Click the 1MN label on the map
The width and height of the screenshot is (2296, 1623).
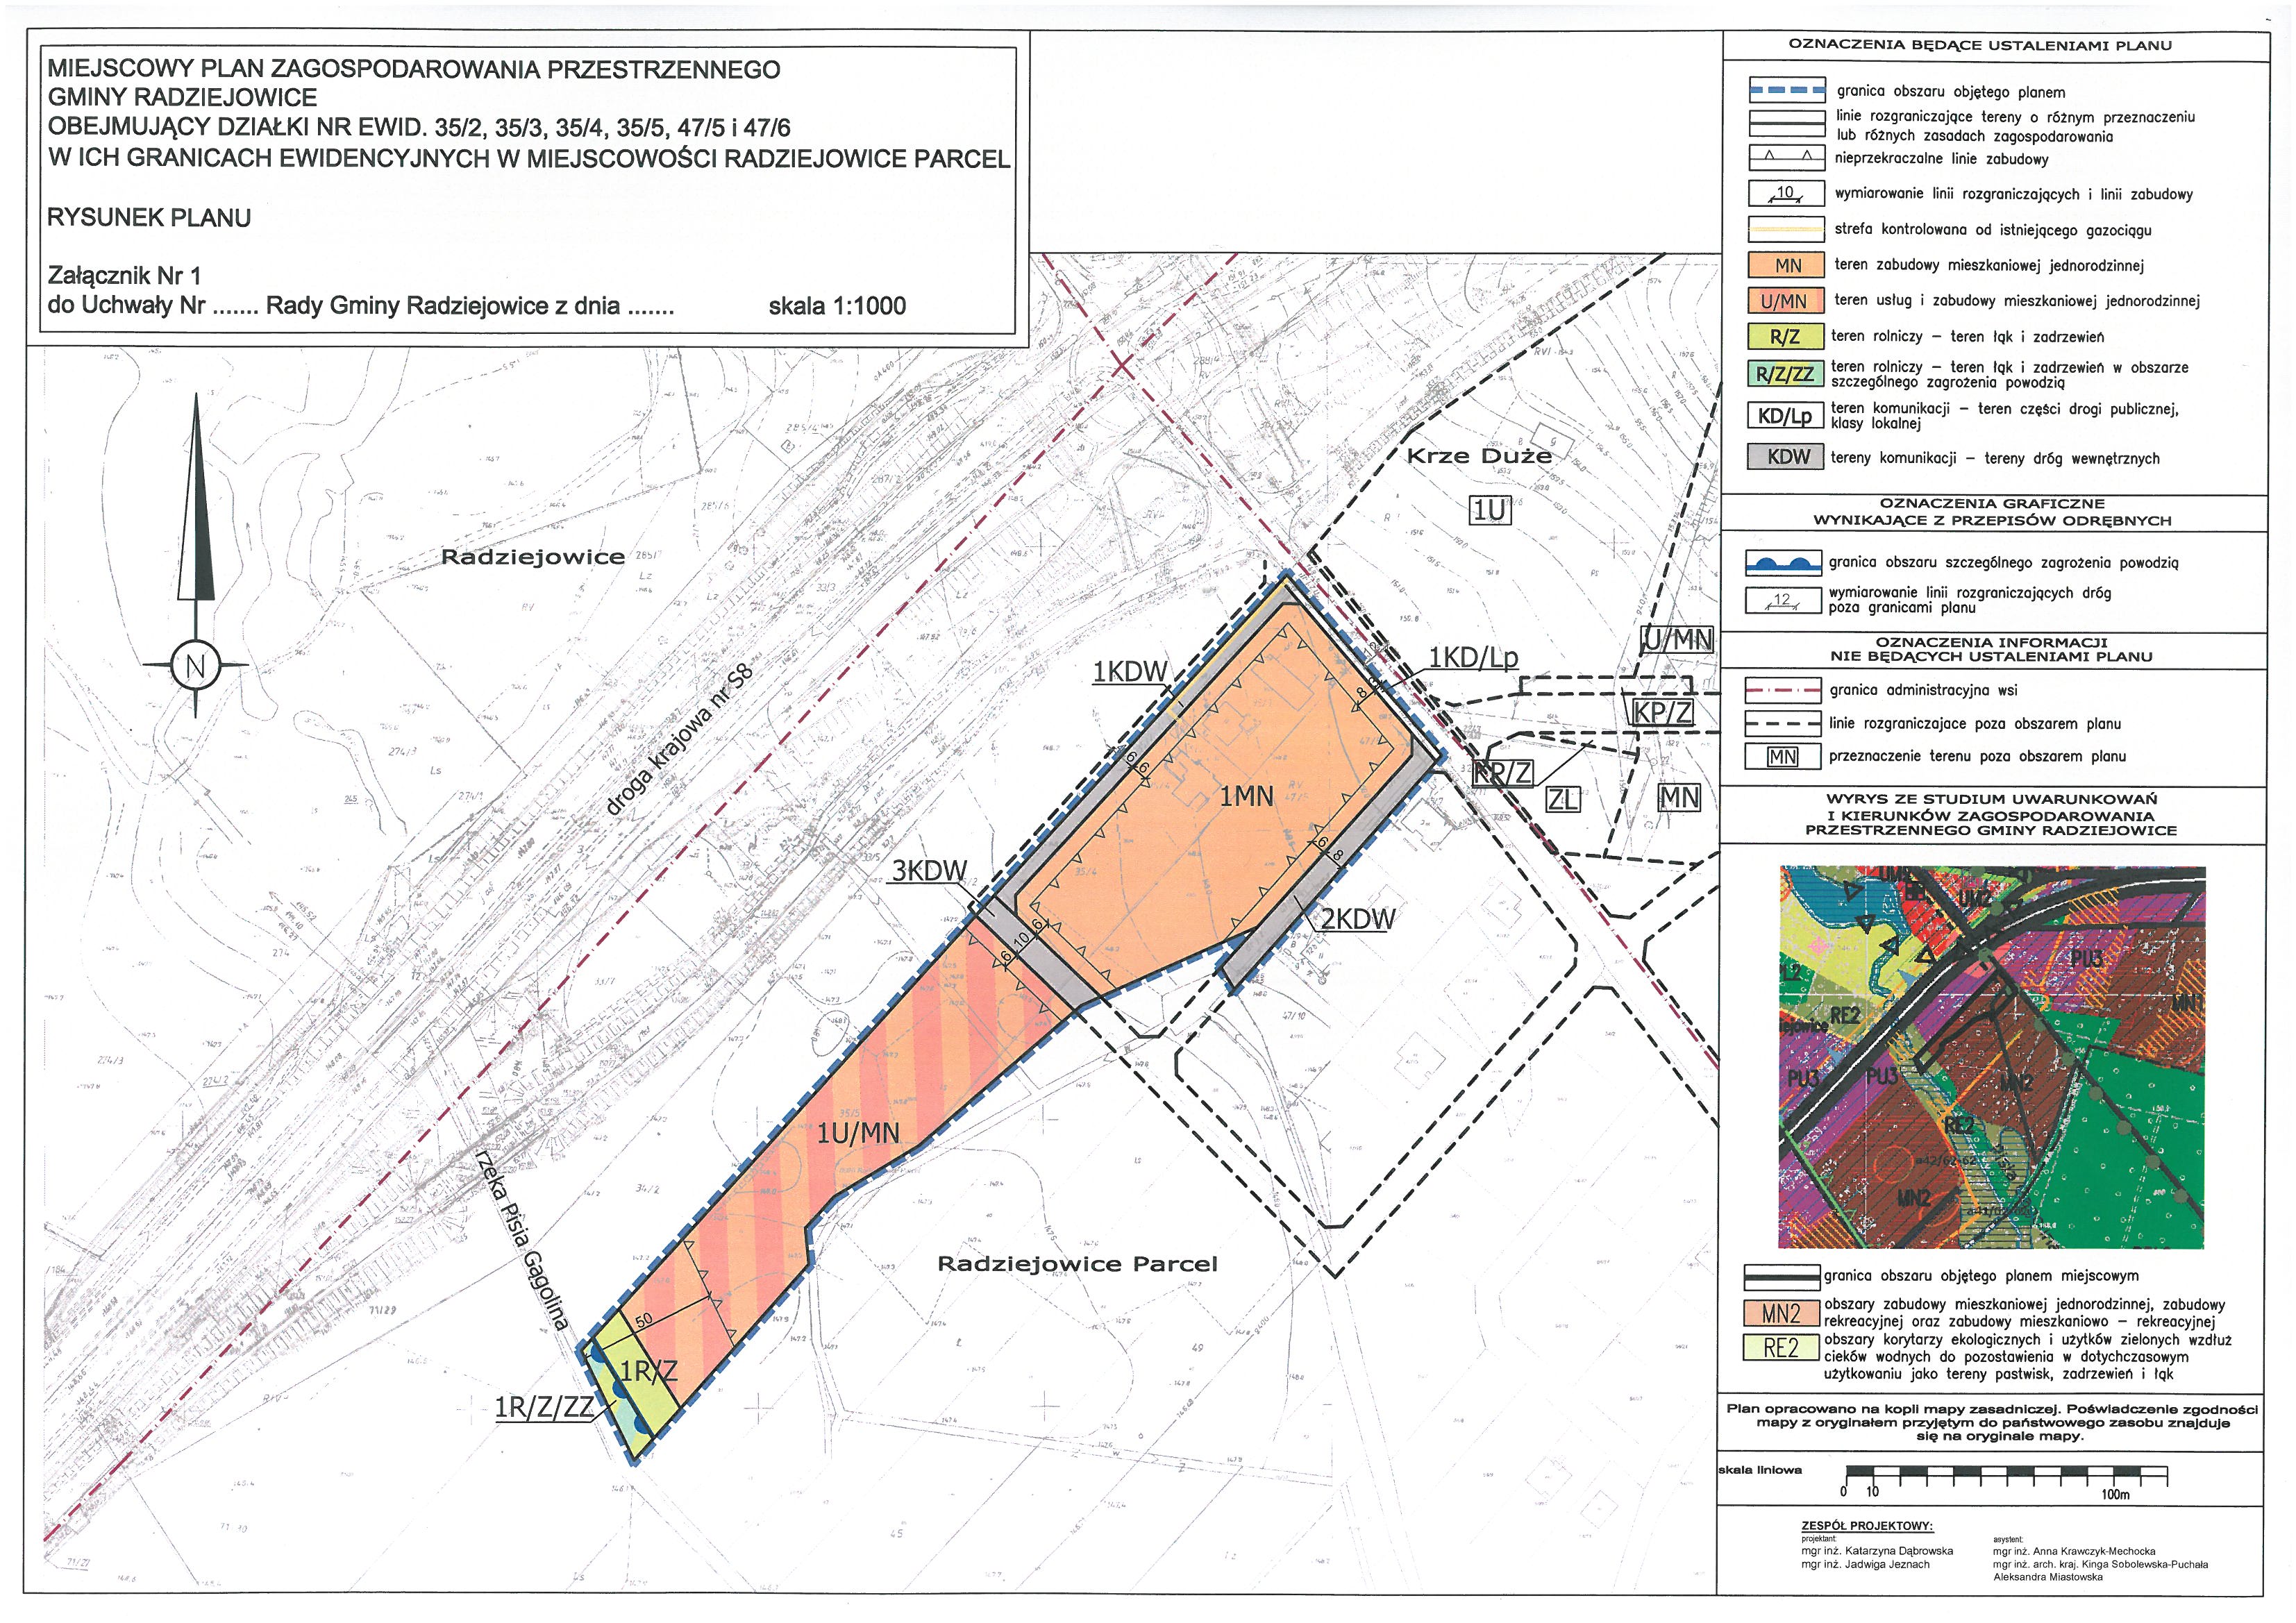click(1246, 796)
